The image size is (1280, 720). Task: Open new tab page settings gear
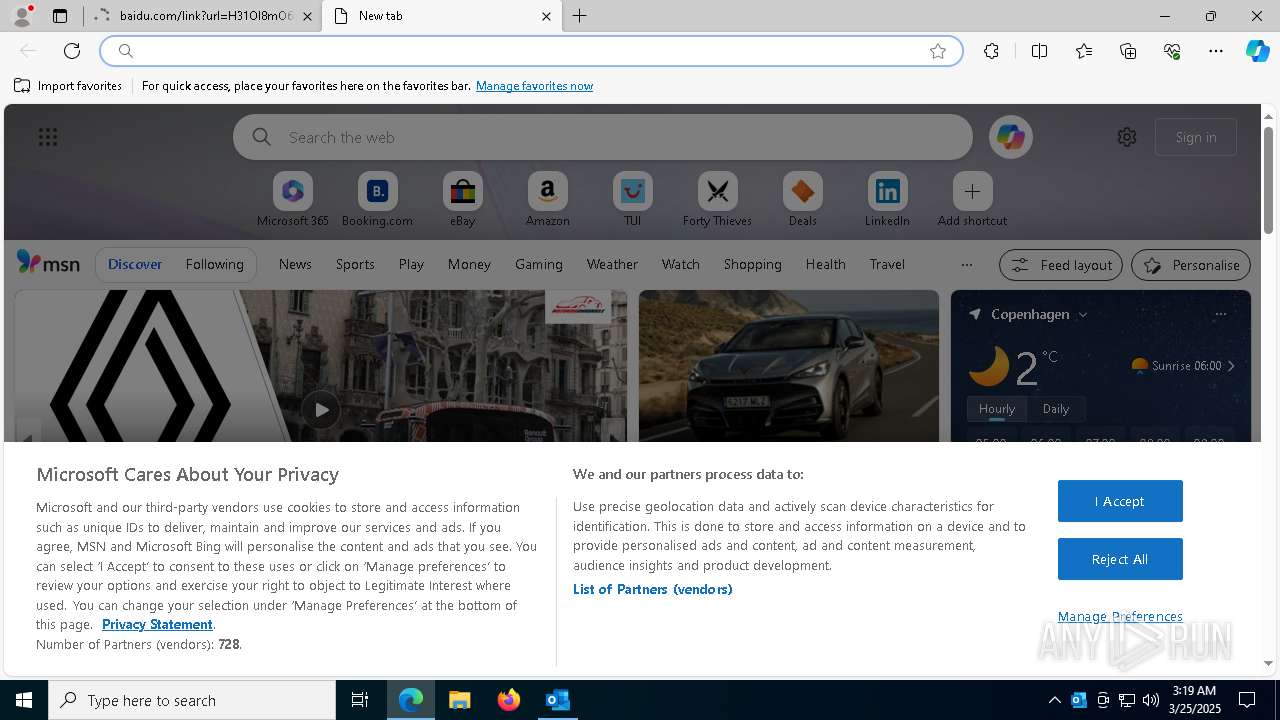(x=1127, y=137)
